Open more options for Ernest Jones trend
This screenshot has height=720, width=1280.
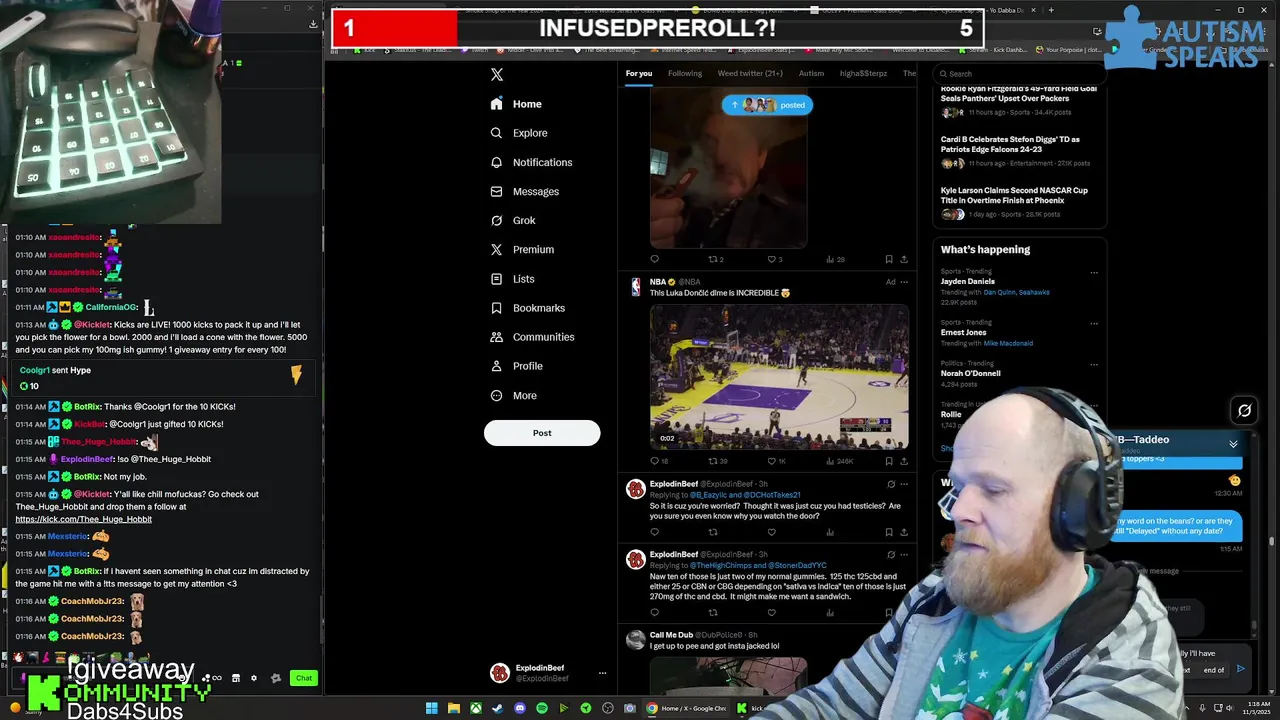click(x=1094, y=323)
